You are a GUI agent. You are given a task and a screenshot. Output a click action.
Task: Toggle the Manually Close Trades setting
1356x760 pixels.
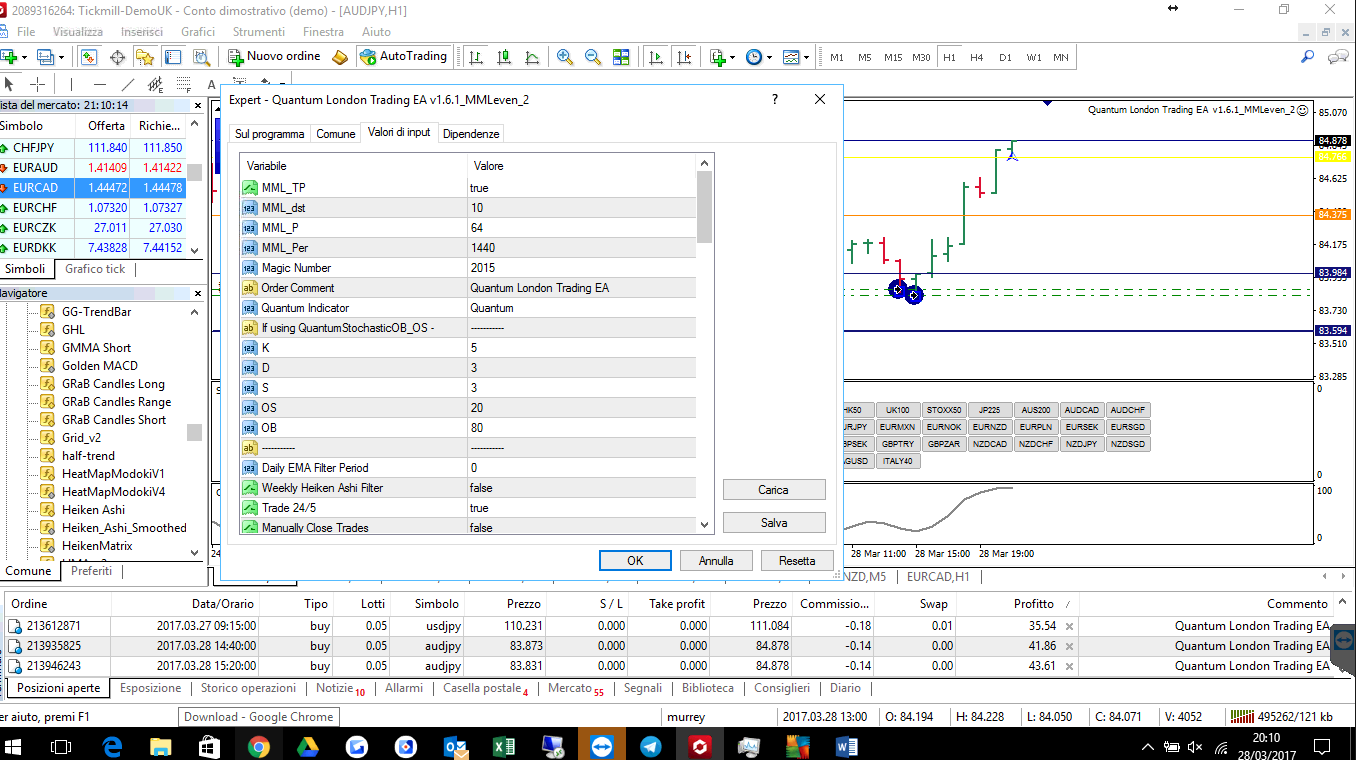point(580,527)
